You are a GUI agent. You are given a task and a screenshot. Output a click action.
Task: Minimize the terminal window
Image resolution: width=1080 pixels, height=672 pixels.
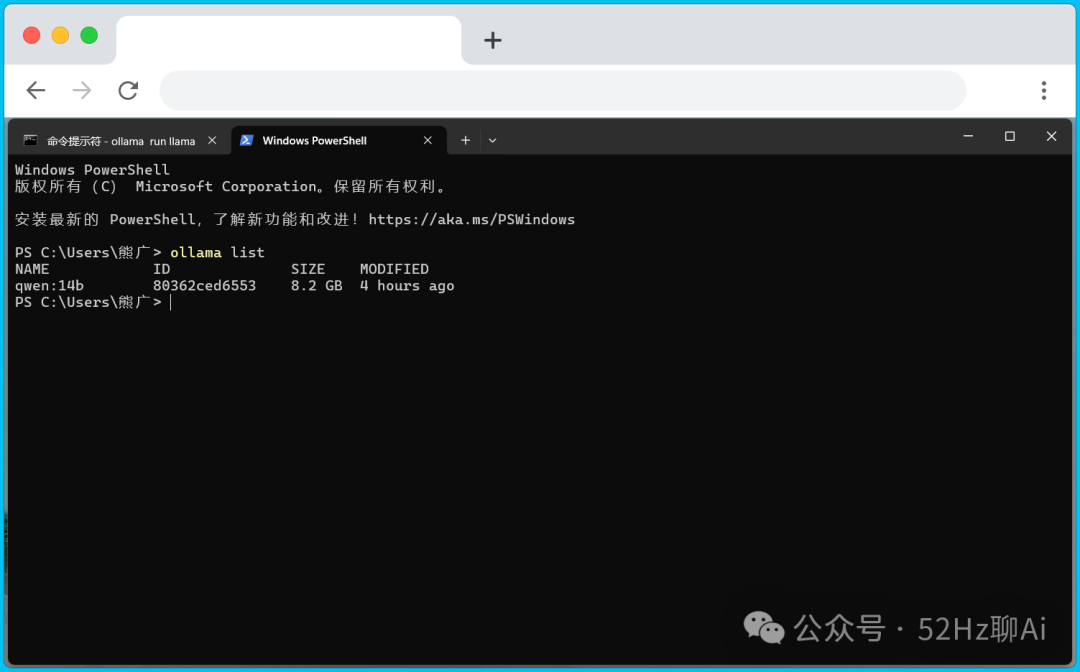pyautogui.click(x=968, y=136)
